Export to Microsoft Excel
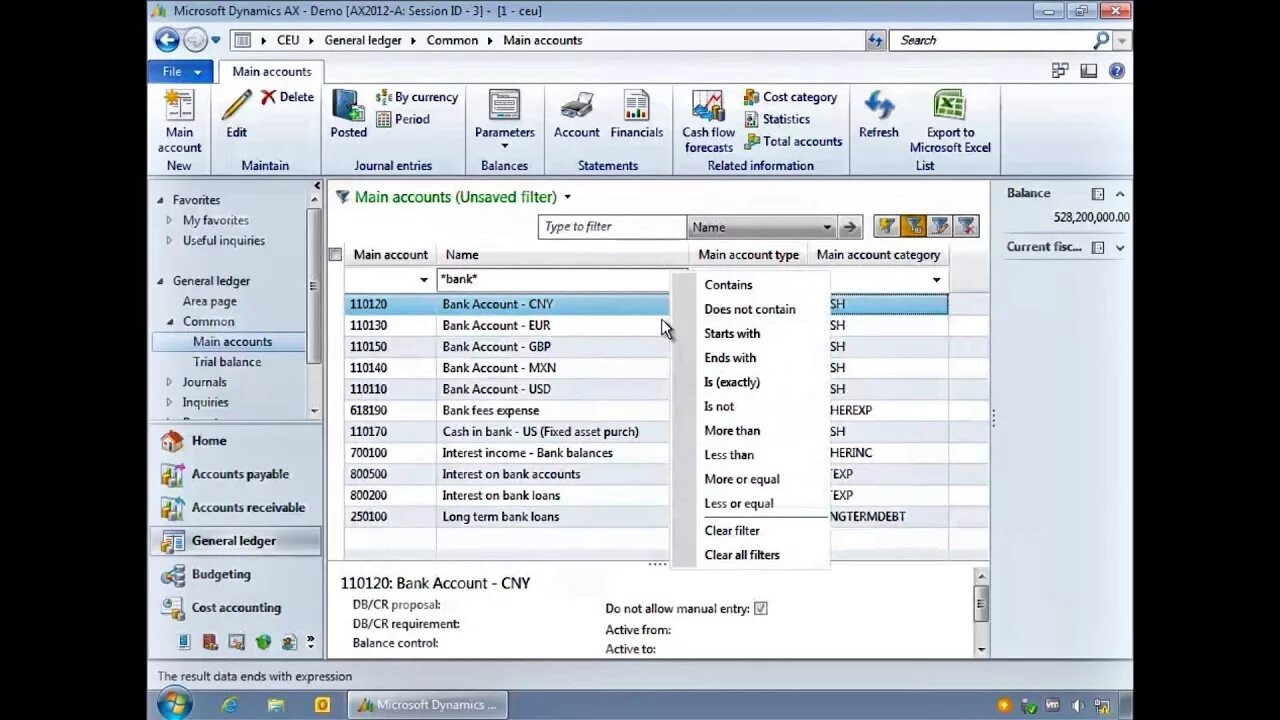This screenshot has width=1280, height=720. coord(950,121)
